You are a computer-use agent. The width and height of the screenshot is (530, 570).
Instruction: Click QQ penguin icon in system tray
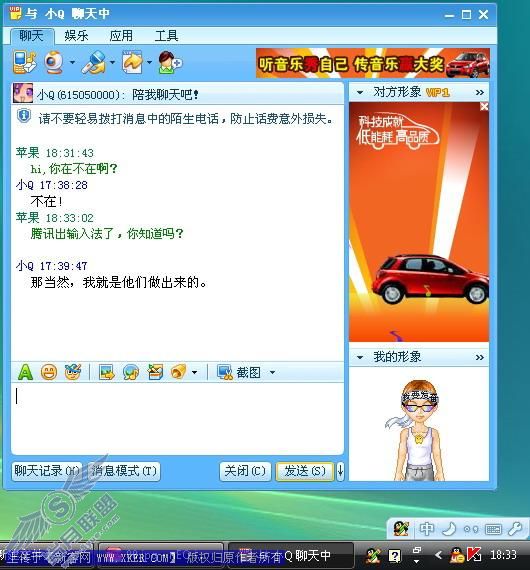tap(457, 555)
